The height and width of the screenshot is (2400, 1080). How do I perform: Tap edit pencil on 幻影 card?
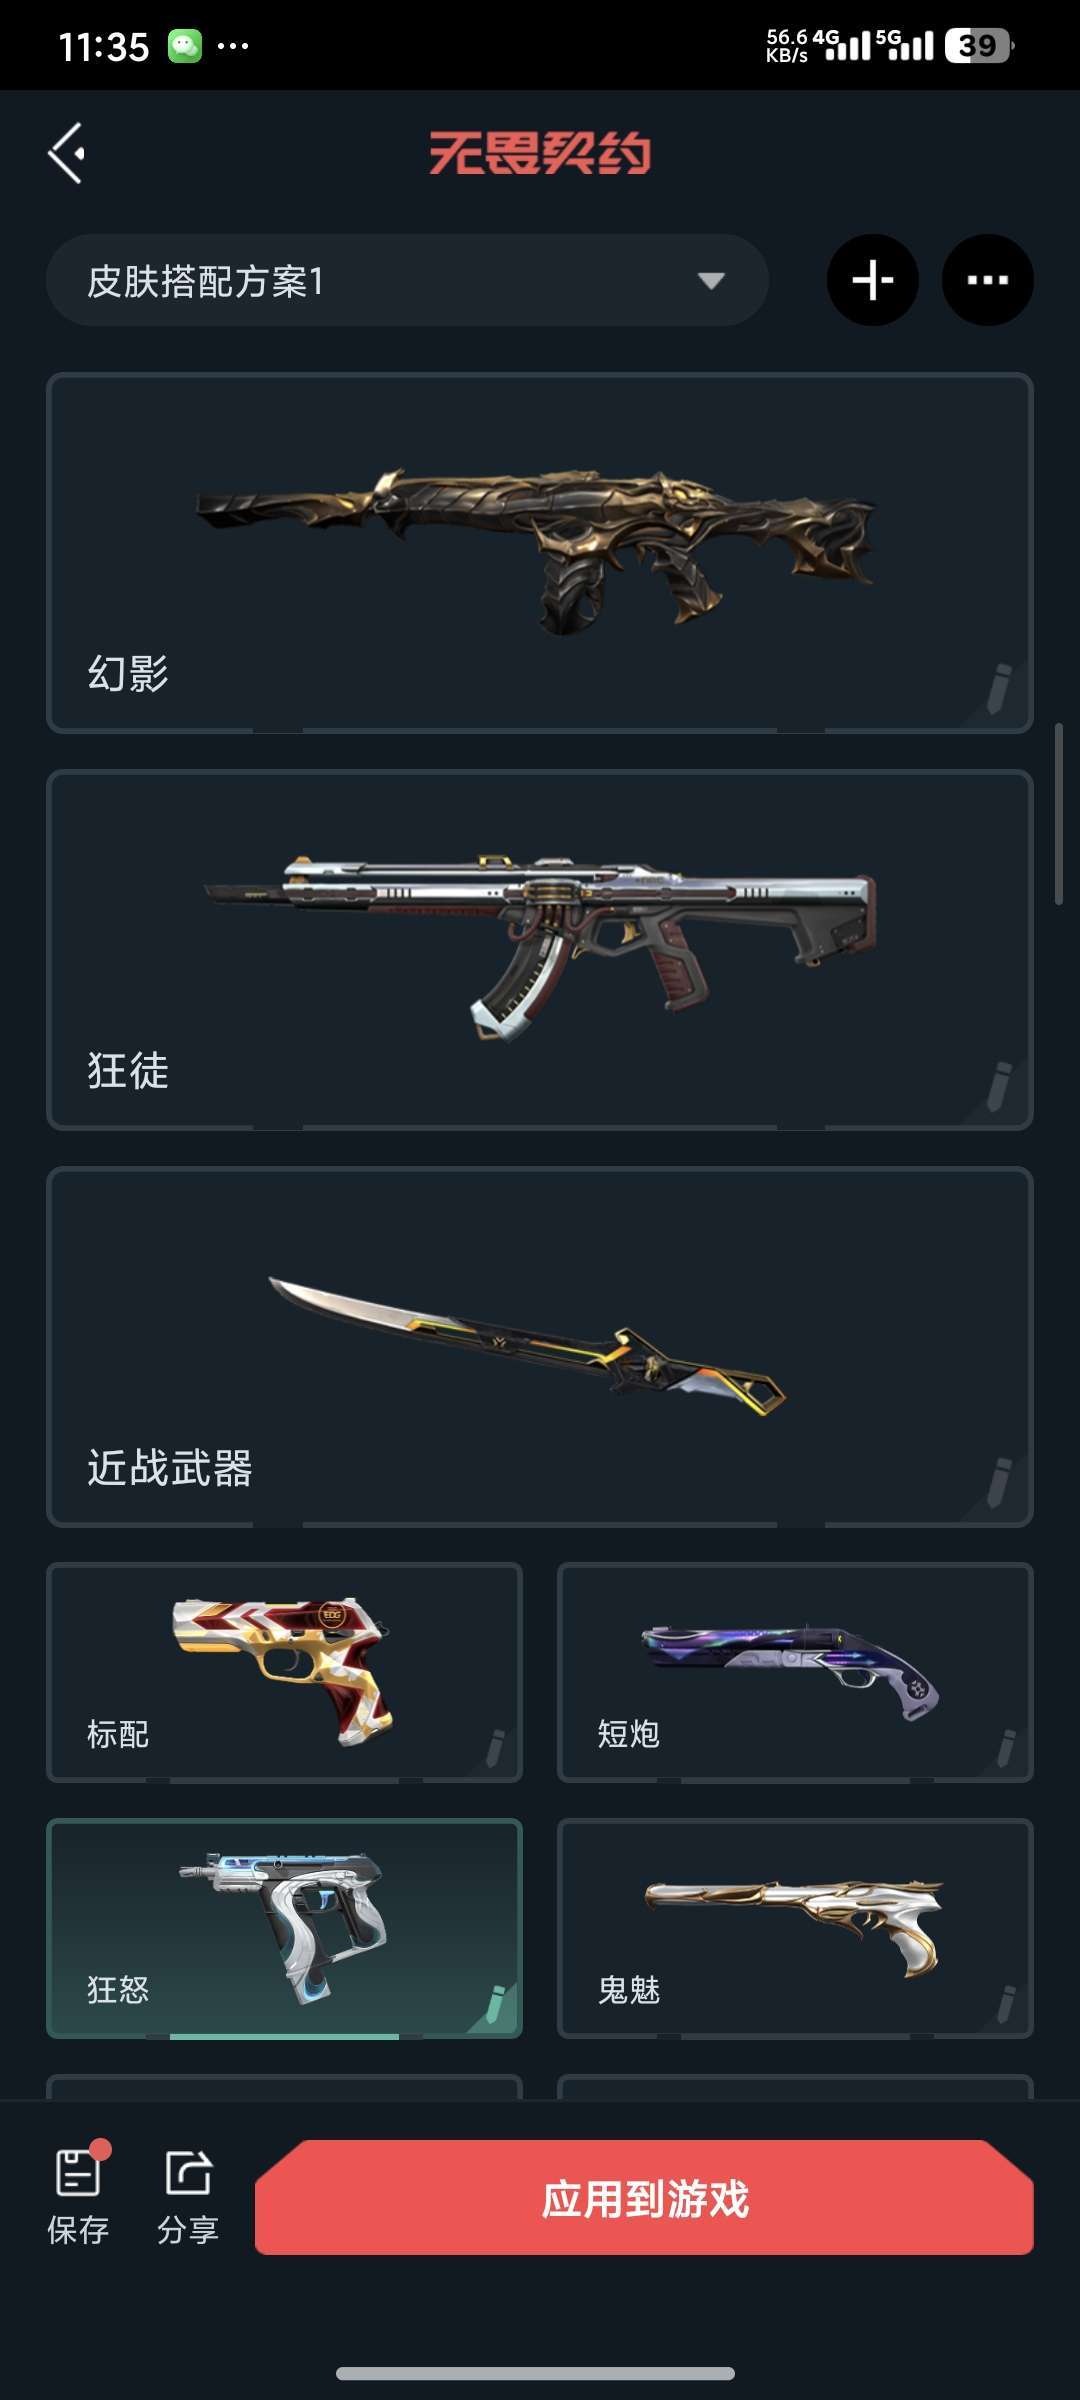[x=998, y=688]
